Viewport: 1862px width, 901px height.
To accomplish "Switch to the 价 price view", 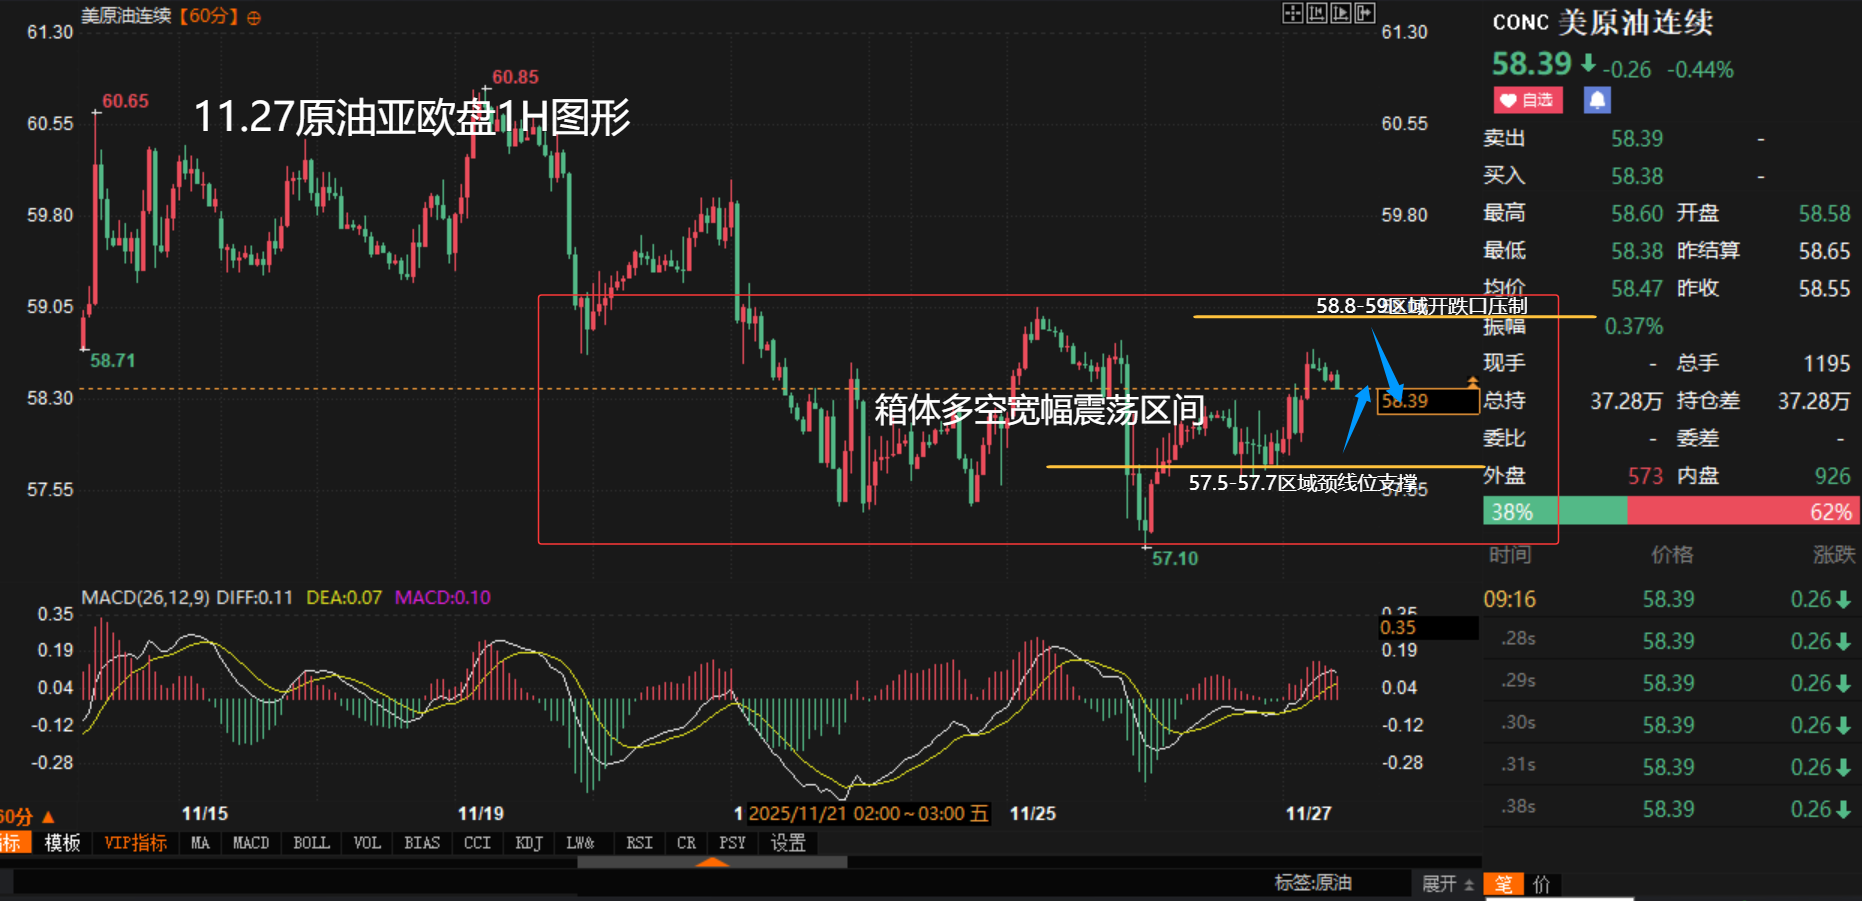I will click(x=1541, y=884).
